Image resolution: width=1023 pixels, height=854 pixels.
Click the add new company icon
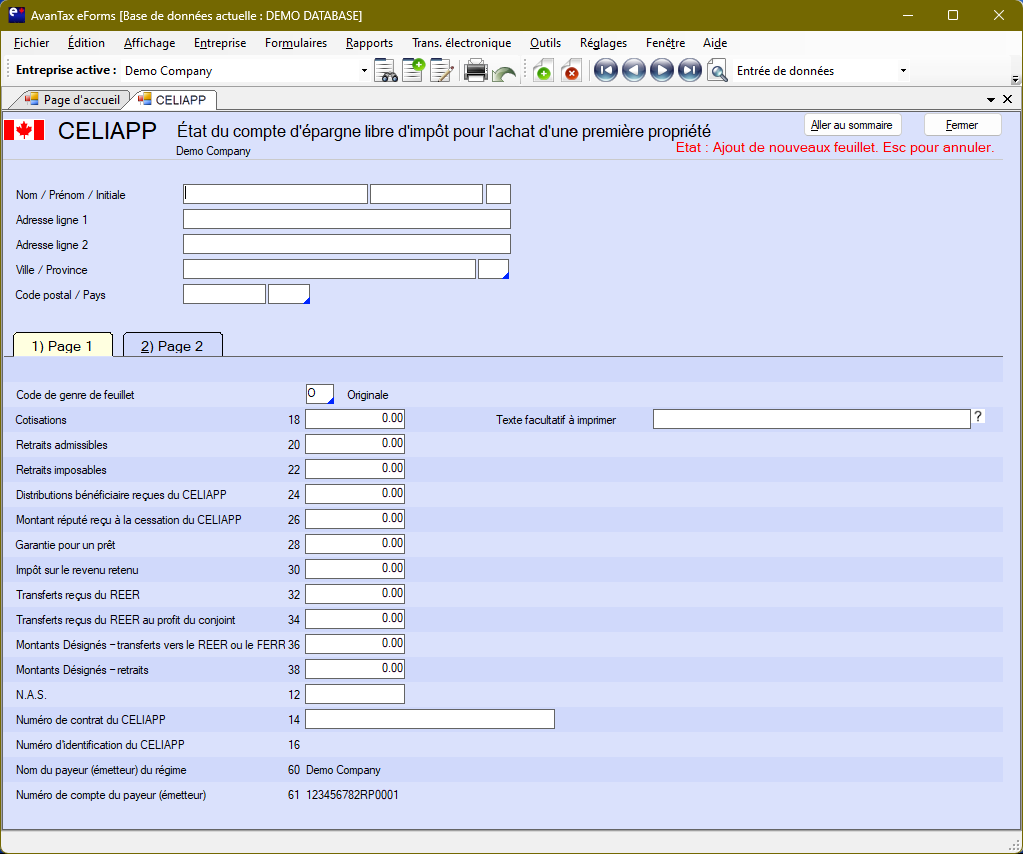click(413, 71)
